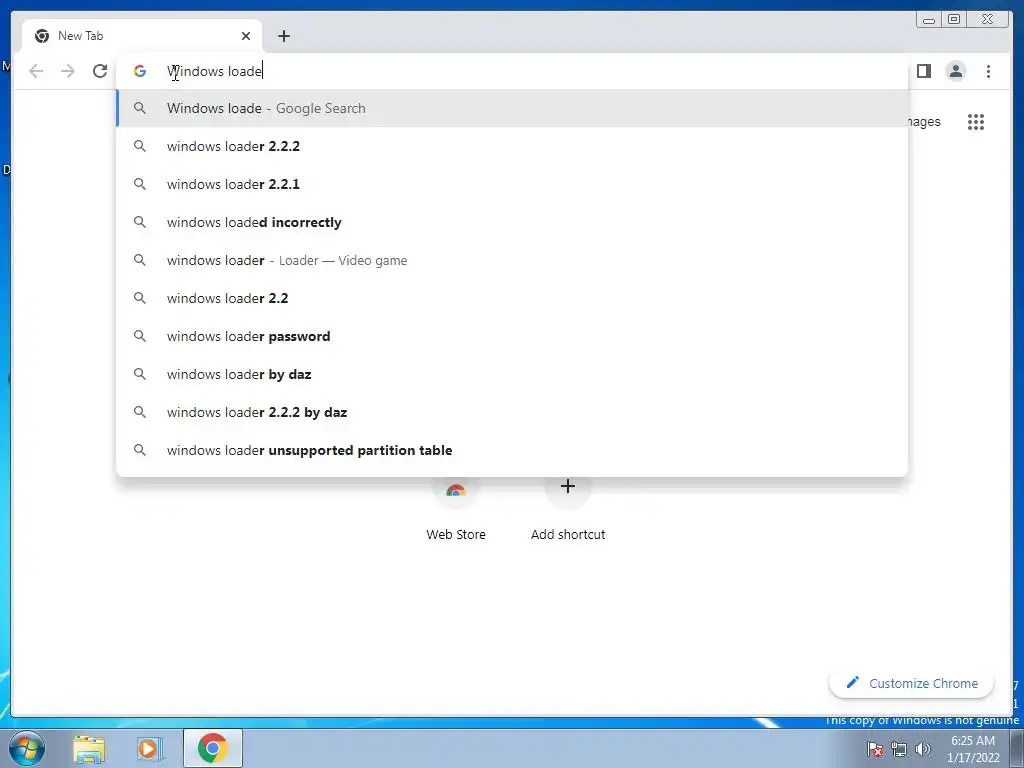Viewport: 1024px width, 768px height.
Task: Choose suggestion 'windows loader 2.2'
Action: [512, 298]
